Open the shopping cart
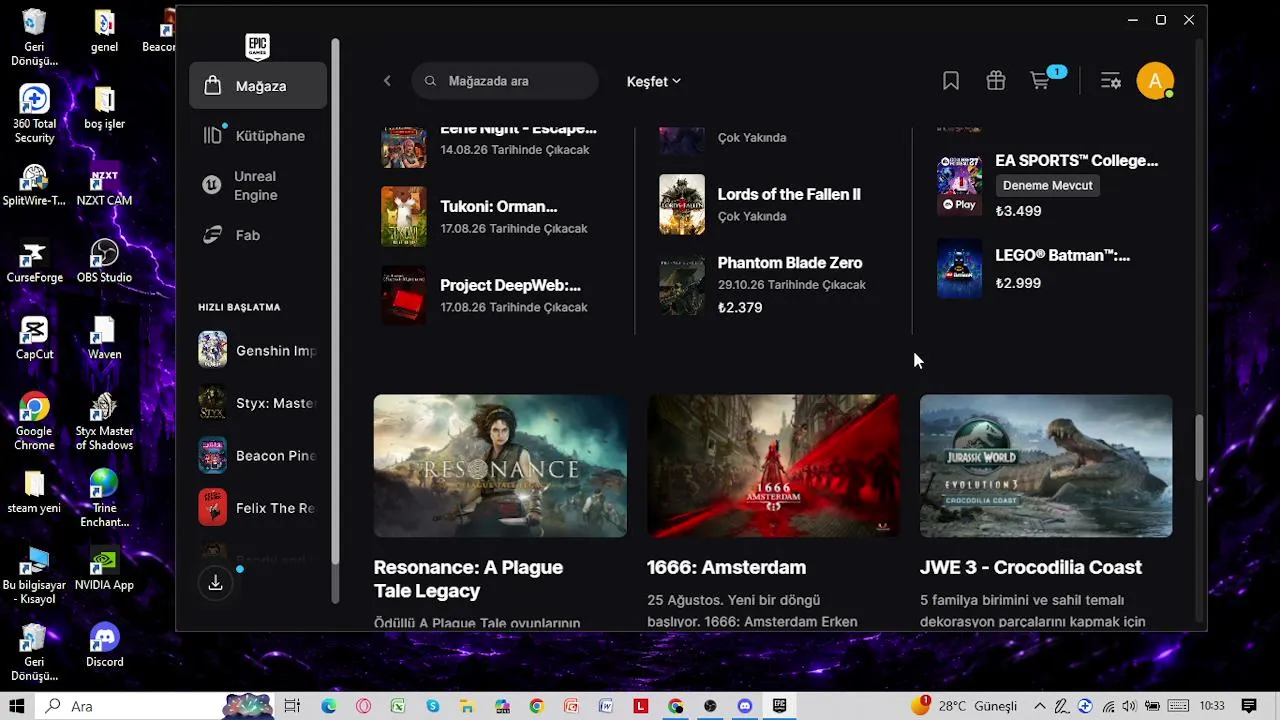 tap(1041, 81)
